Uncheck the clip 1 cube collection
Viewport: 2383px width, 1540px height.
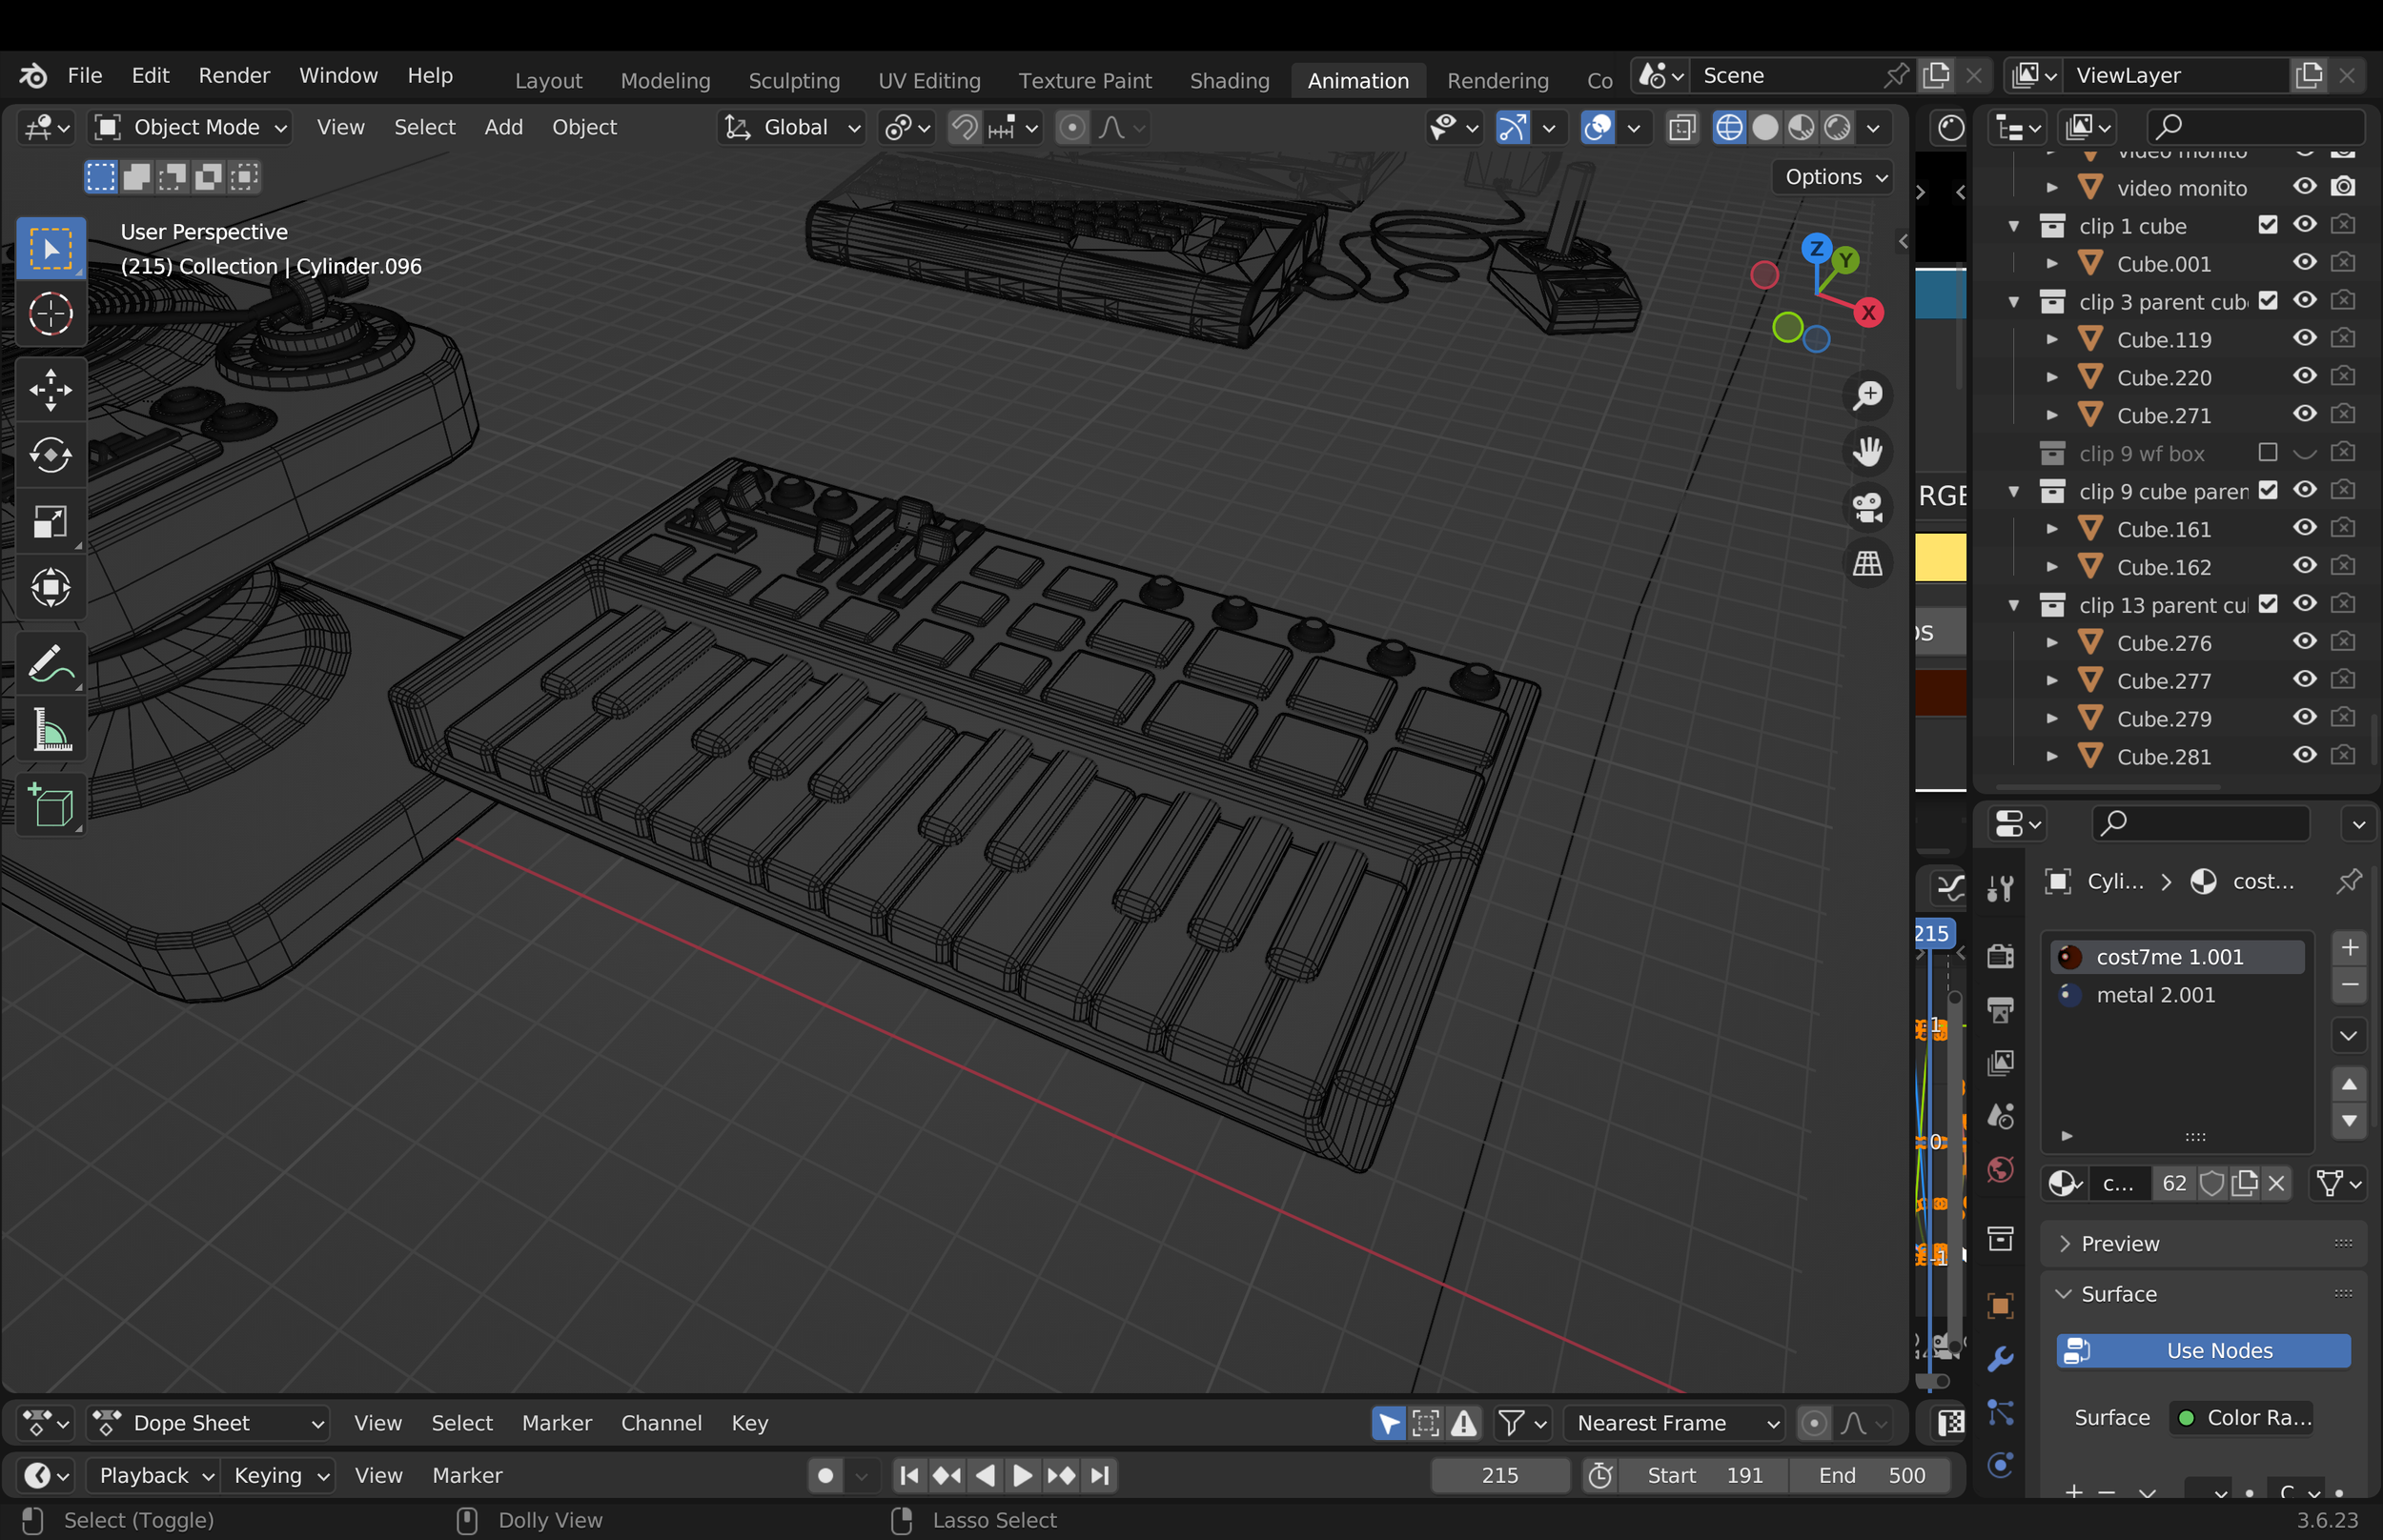[x=2267, y=226]
